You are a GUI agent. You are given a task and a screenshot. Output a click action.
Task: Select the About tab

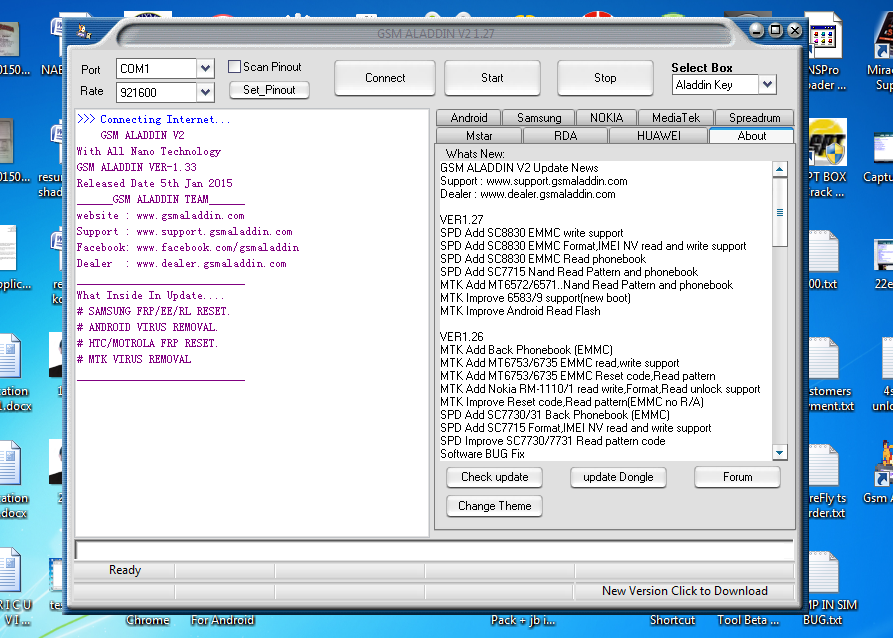point(752,136)
